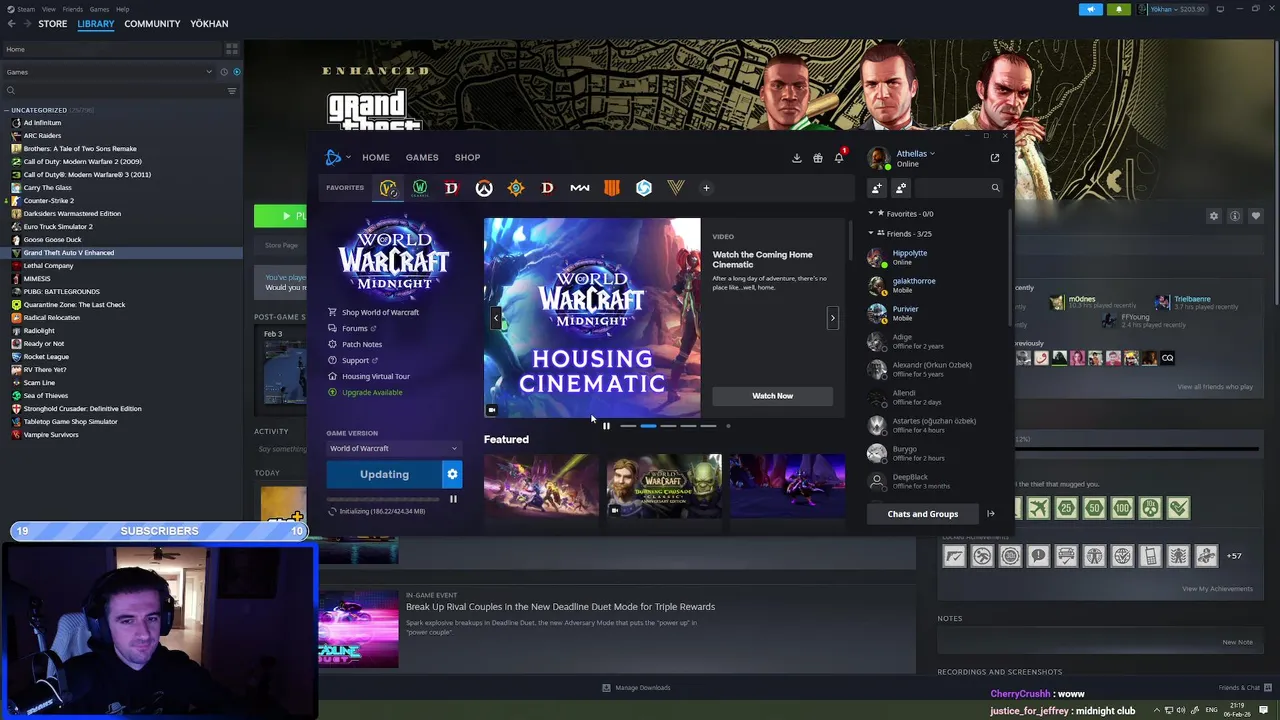Image resolution: width=1280 pixels, height=720 pixels.
Task: Open Steam Friends menu
Action: pyautogui.click(x=73, y=9)
